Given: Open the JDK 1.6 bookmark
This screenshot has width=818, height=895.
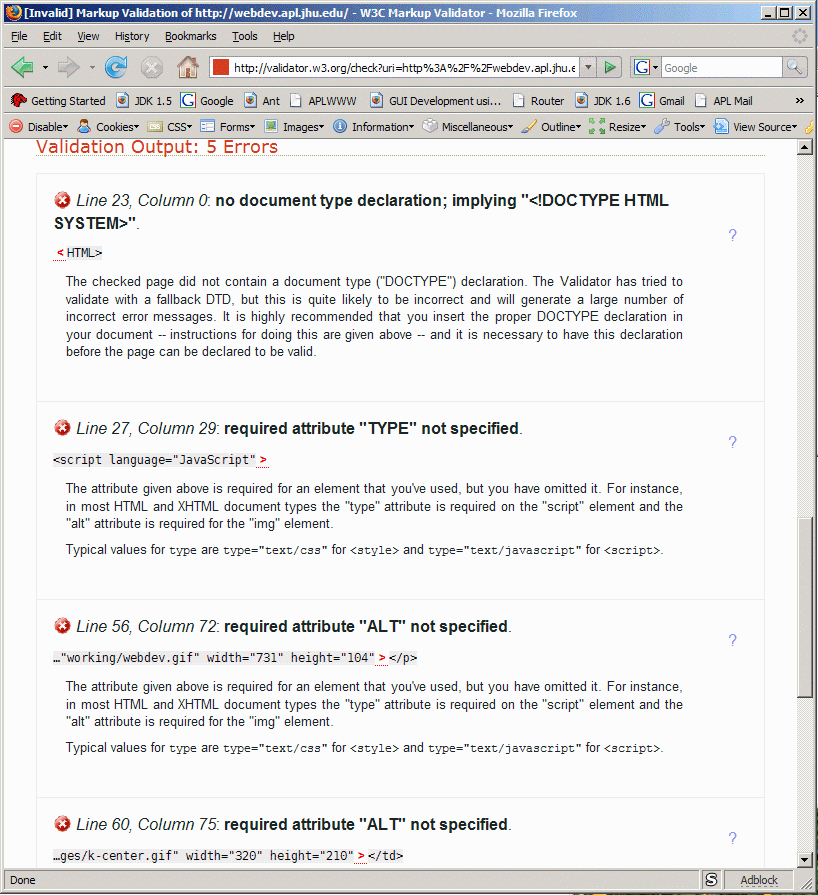Looking at the screenshot, I should click(x=602, y=100).
